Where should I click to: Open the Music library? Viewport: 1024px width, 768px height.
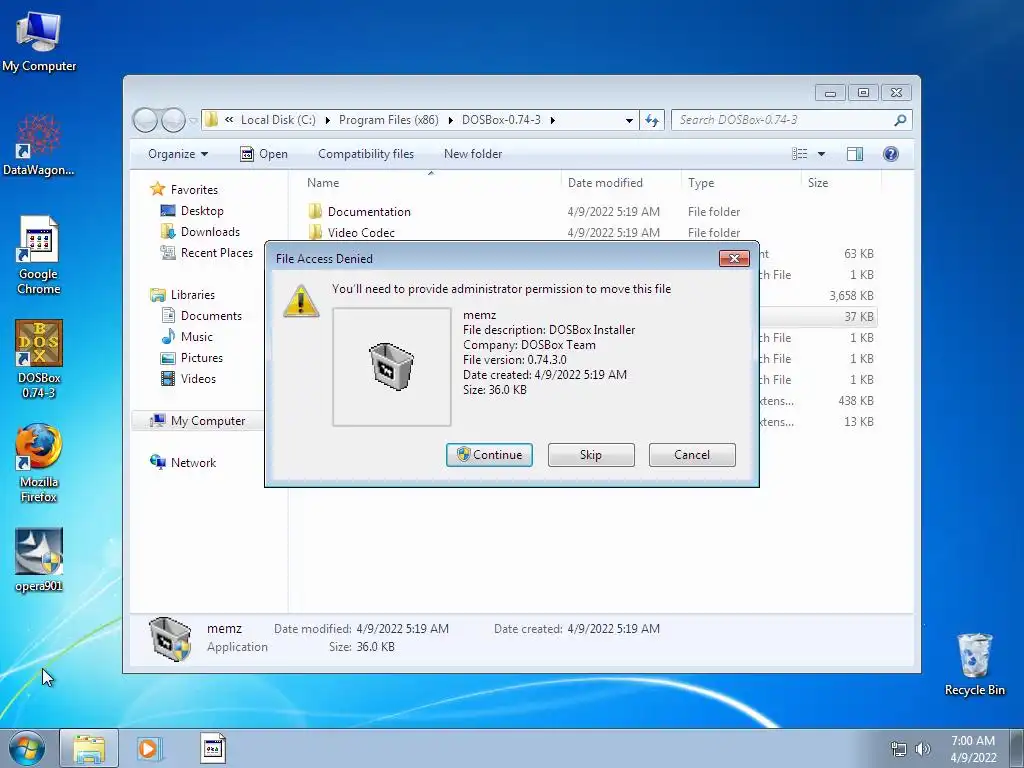pos(187,336)
